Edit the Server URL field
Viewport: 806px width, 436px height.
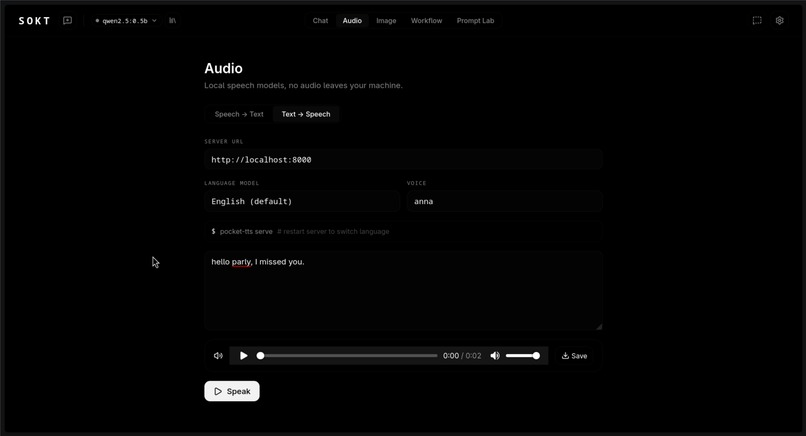(403, 159)
